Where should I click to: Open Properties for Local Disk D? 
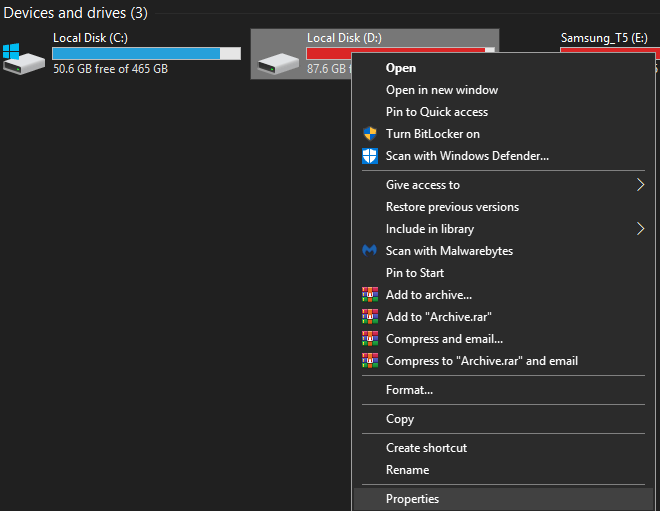pos(412,499)
